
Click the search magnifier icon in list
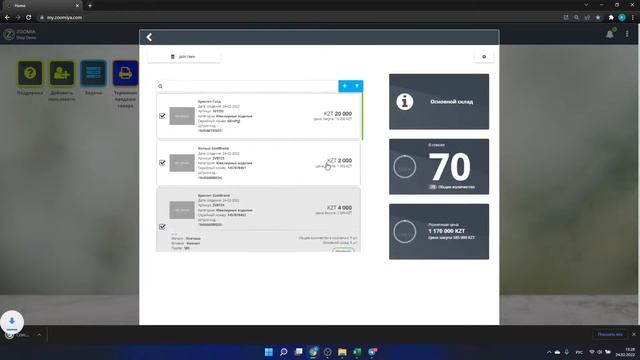point(160,86)
